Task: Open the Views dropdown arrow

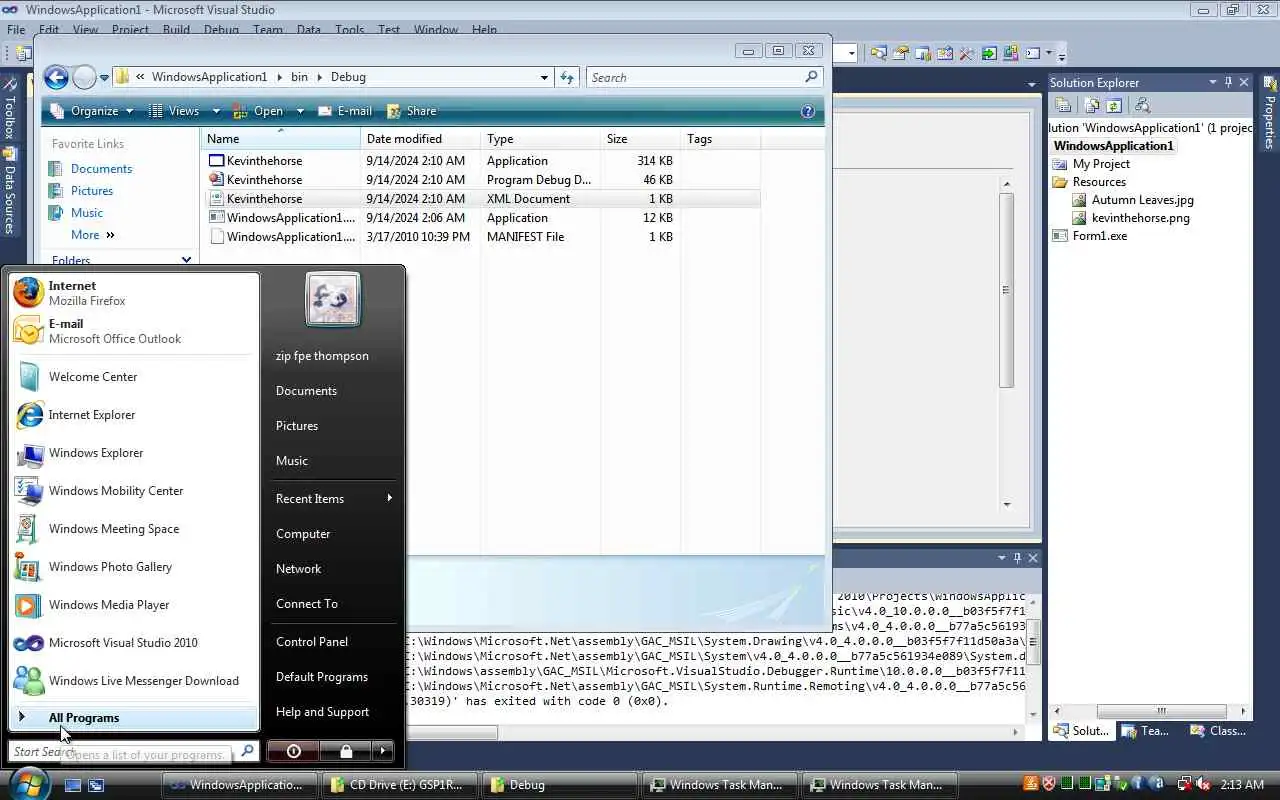Action: [215, 111]
